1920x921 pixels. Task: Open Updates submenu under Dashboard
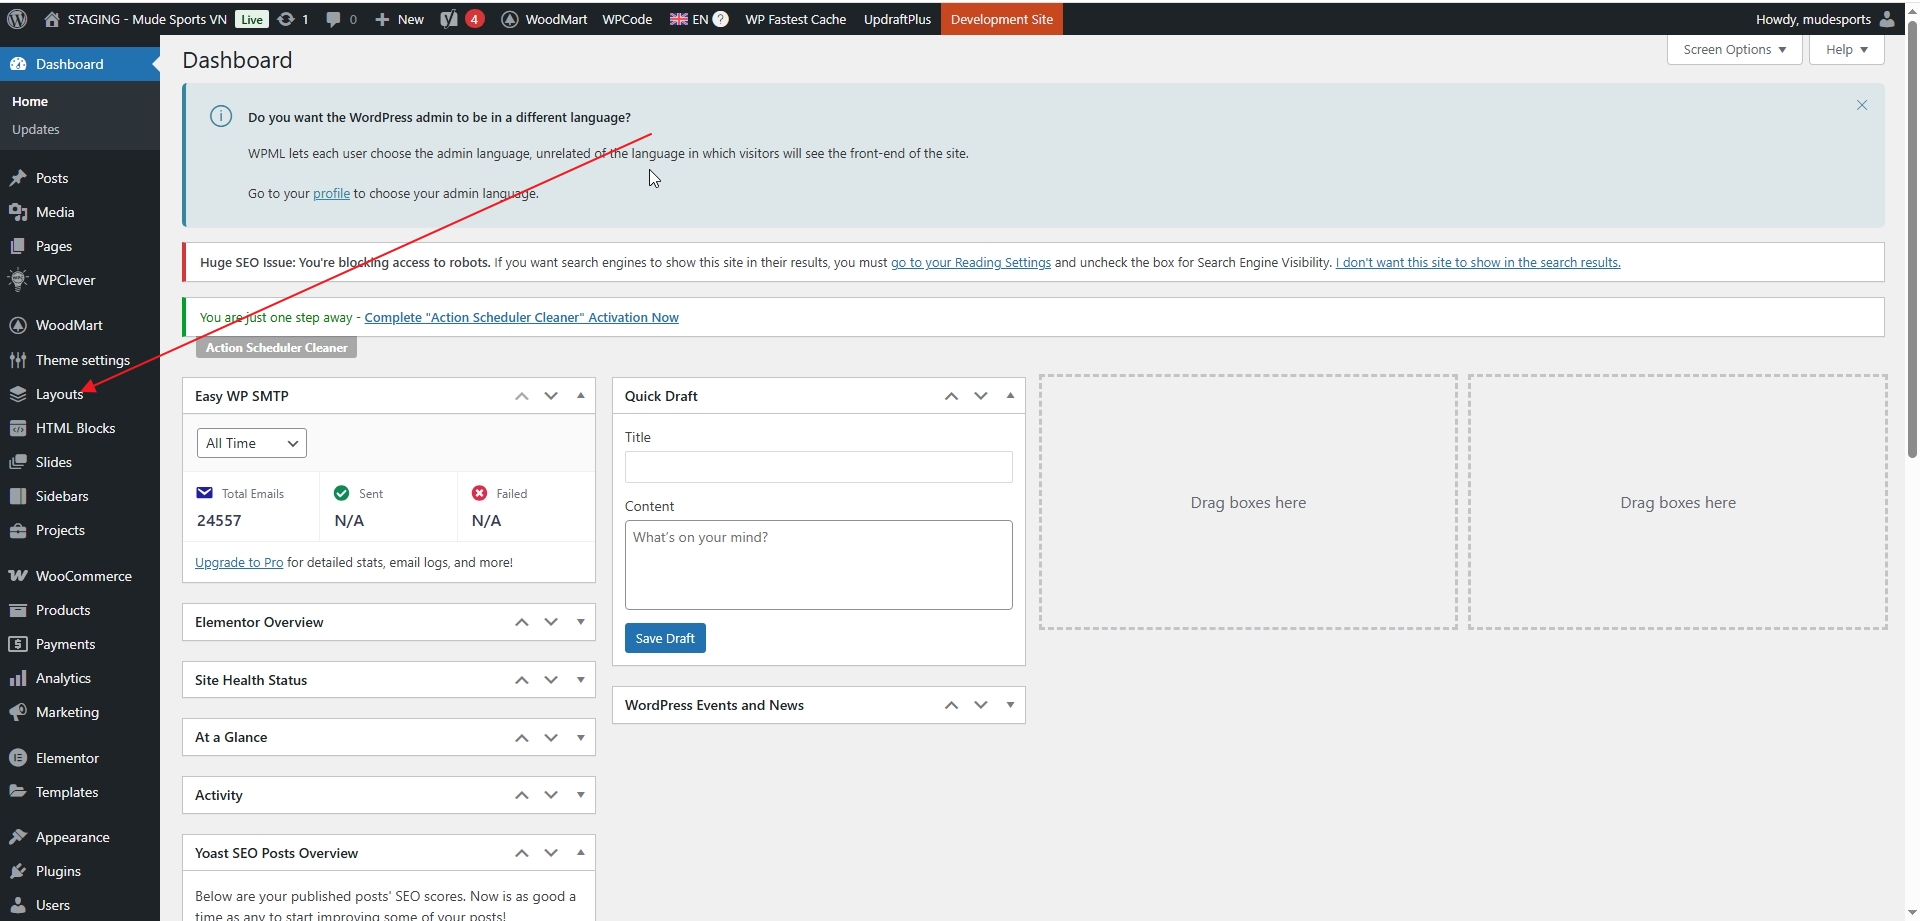tap(36, 130)
